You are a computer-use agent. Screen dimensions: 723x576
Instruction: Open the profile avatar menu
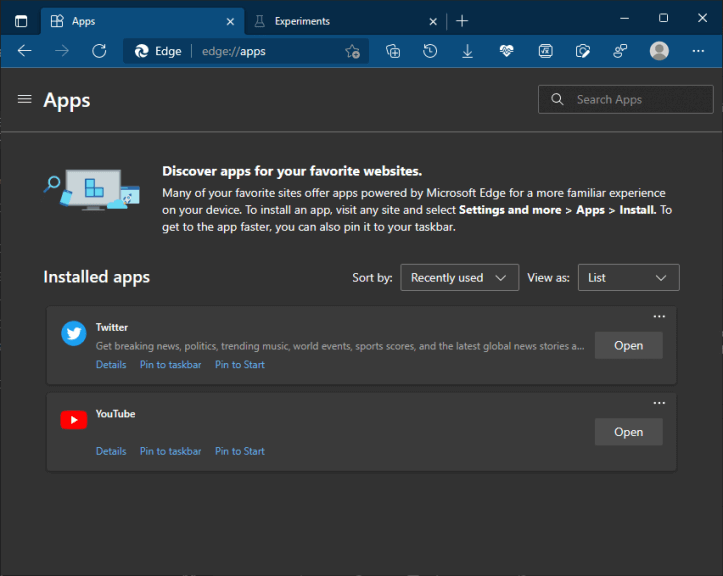[659, 51]
